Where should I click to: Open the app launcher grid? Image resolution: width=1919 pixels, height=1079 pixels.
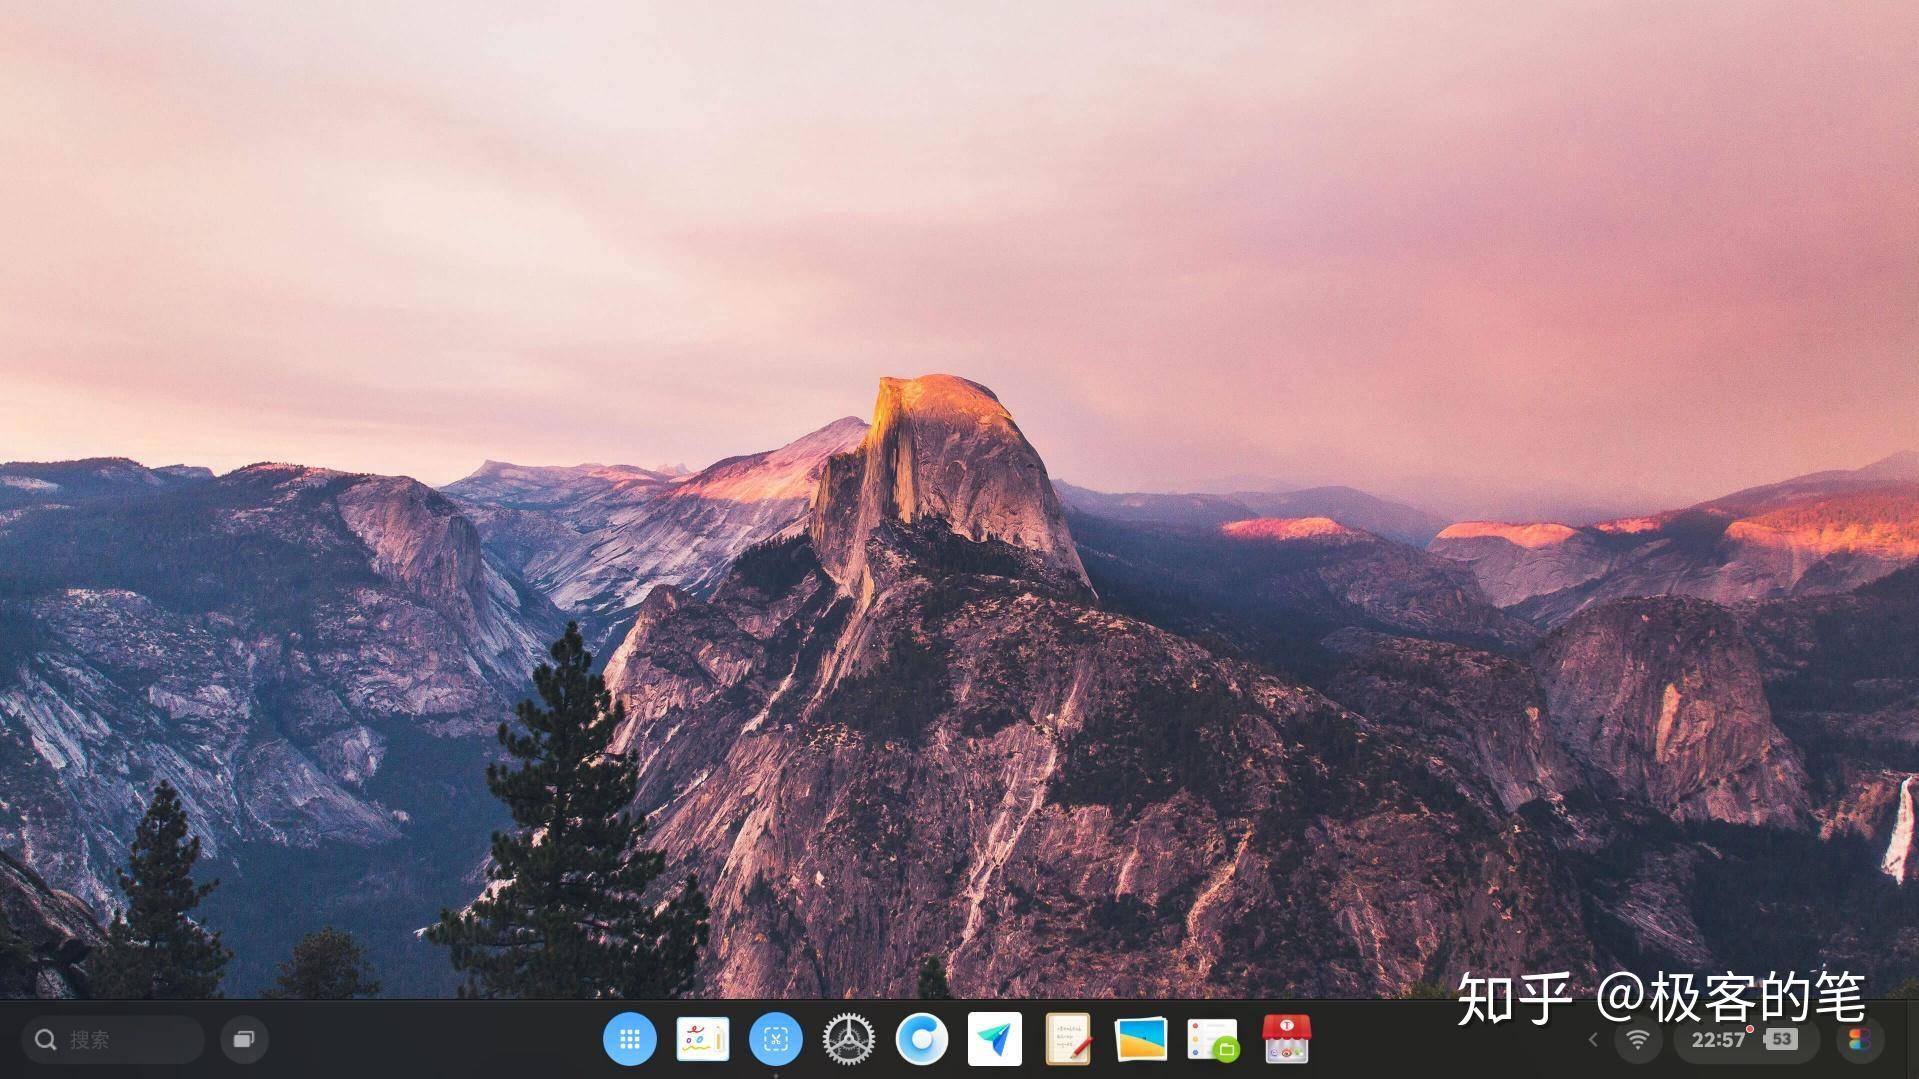pos(630,1040)
